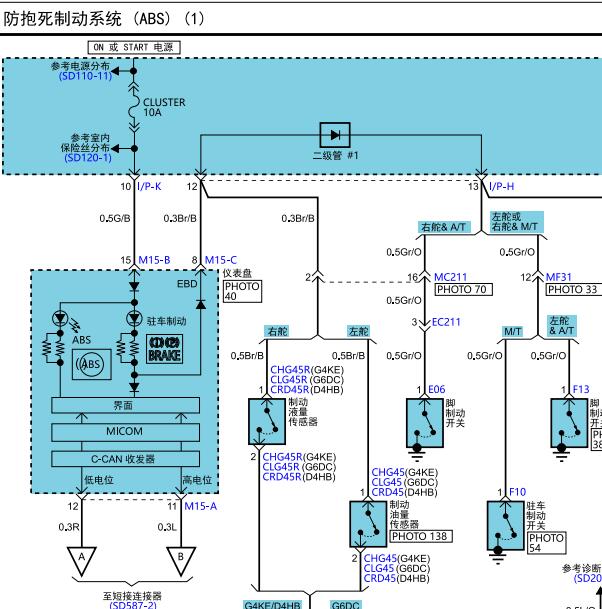Click the title '防抱死制动系统 (ABS) (1)'

coord(104,19)
